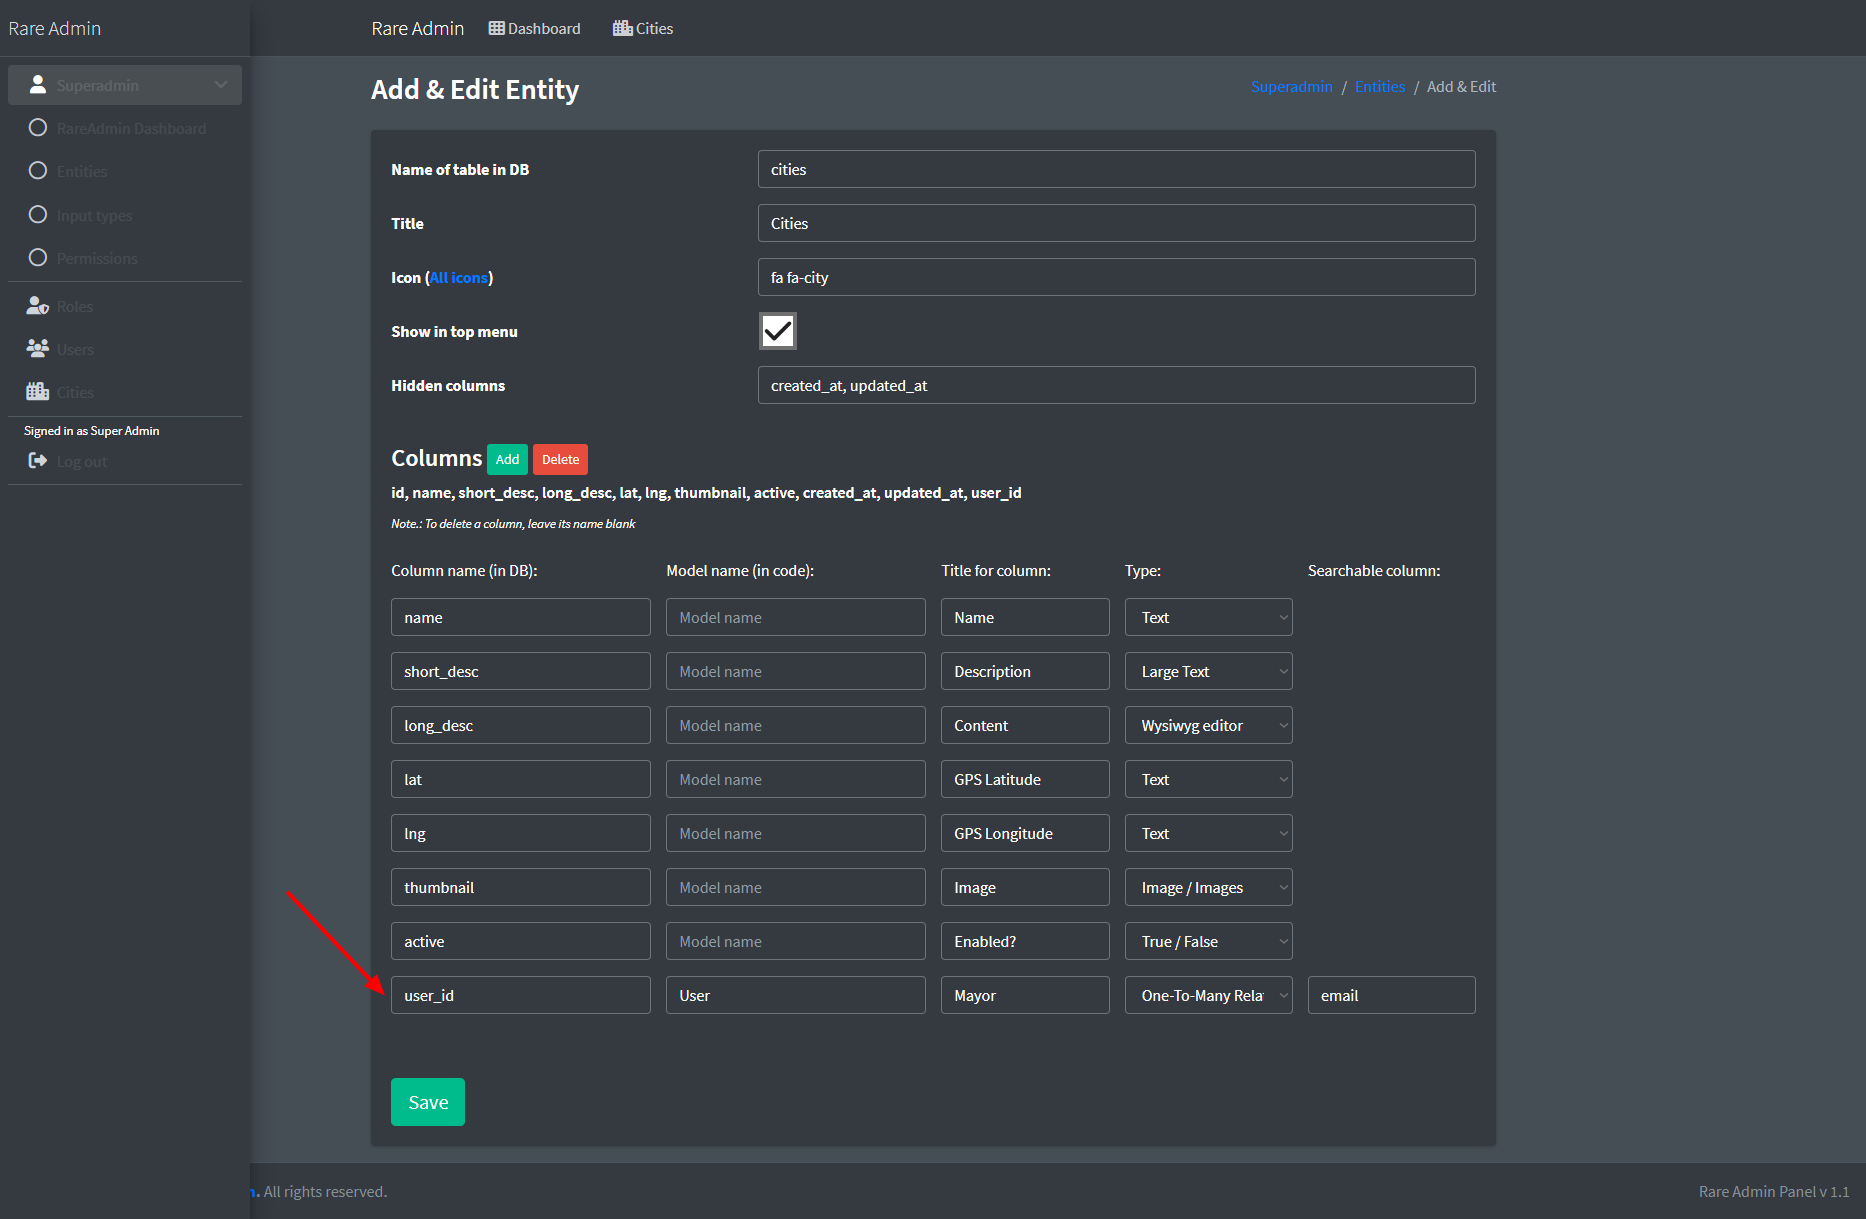1866x1219 pixels.
Task: Open RareAdmin Dashboard from the sidebar
Action: [131, 128]
